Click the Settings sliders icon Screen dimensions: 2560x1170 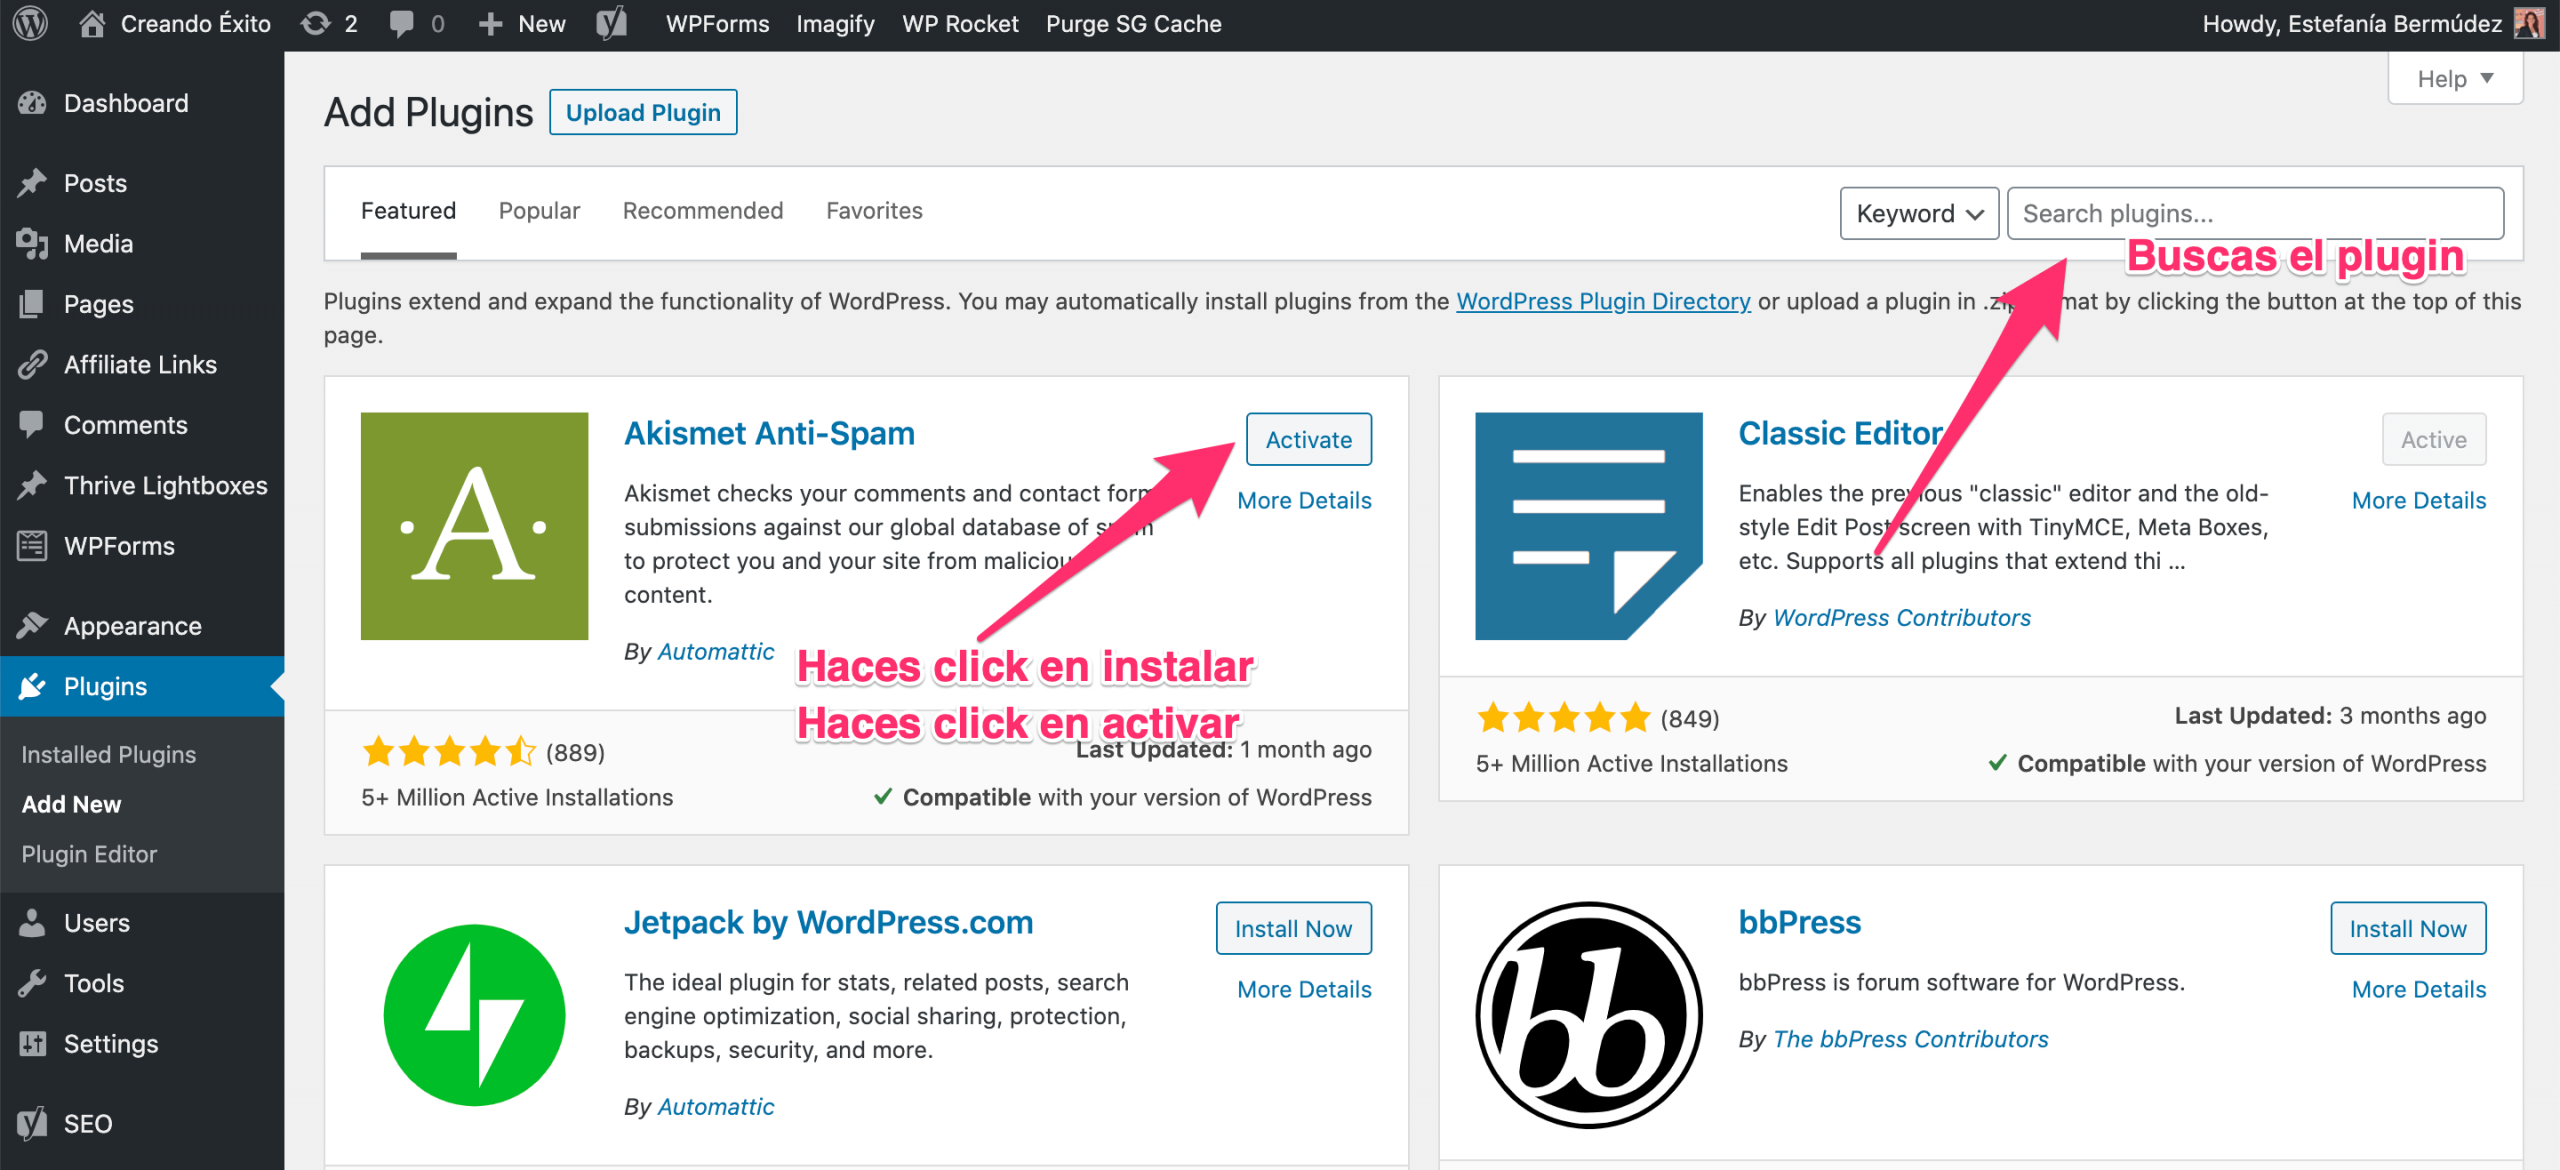(x=32, y=1043)
